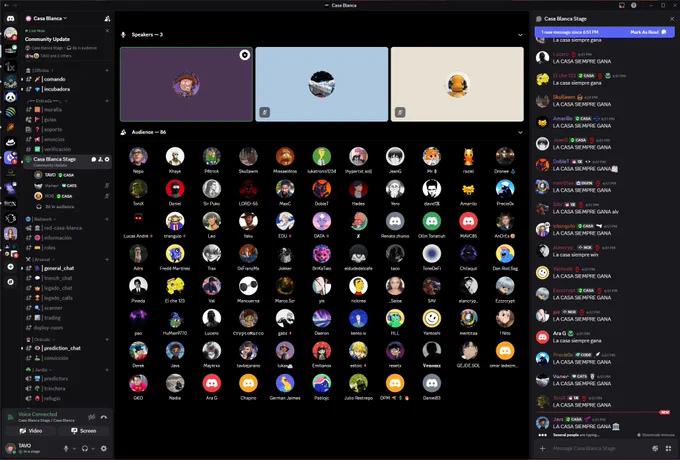Click the invite members icon beside Casa Blanca
680x460 pixels.
pyautogui.click(x=107, y=19)
